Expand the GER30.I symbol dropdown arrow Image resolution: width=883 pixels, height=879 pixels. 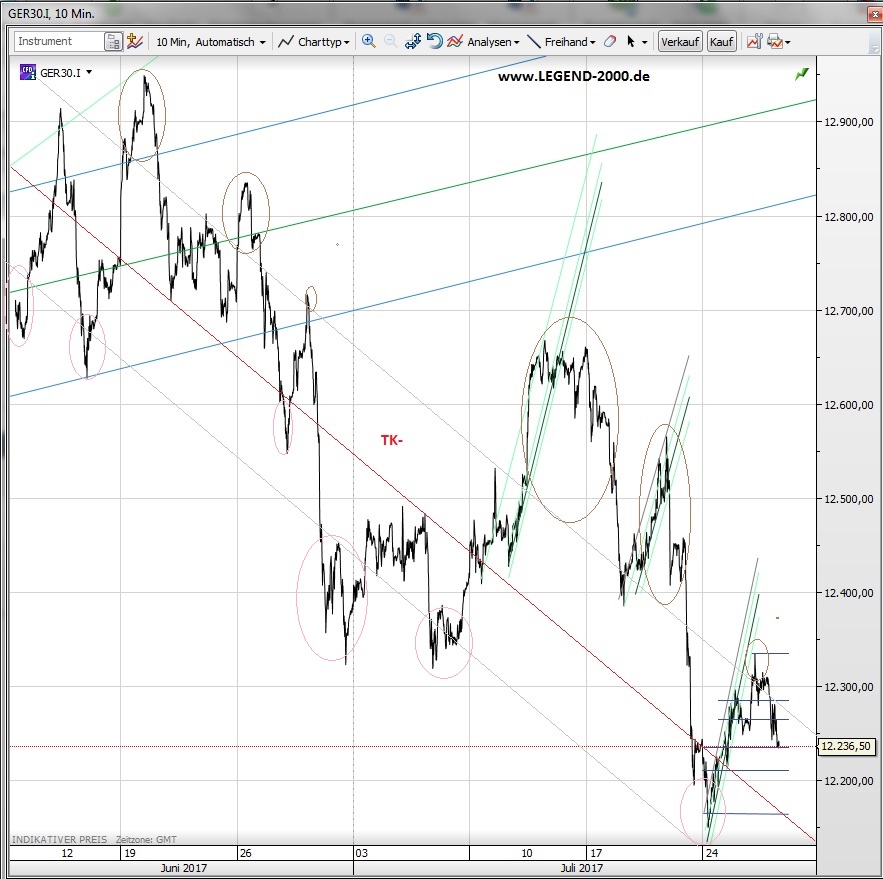89,72
